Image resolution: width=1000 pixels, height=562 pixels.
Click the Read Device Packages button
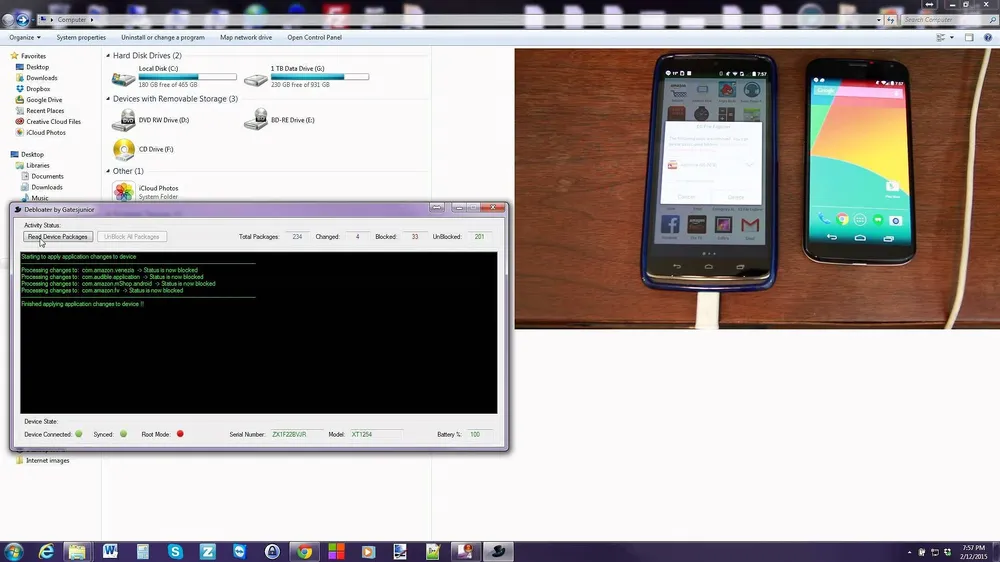pos(58,237)
